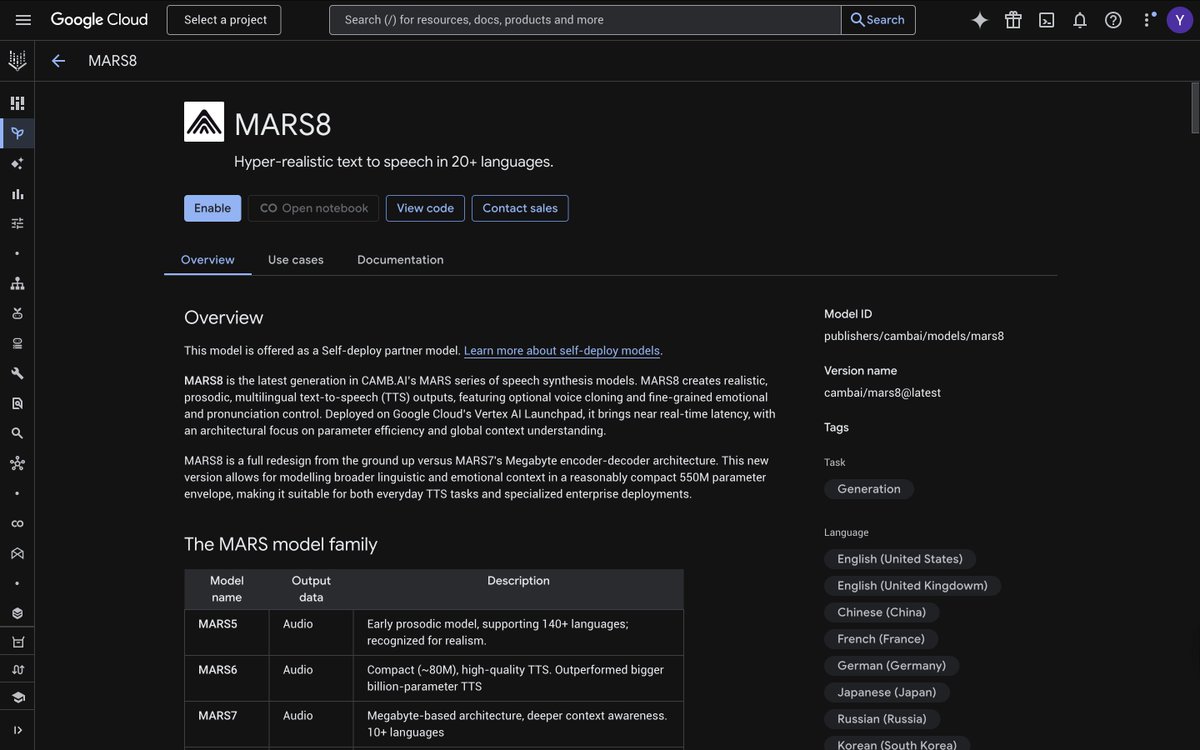Switch to the Use cases tab
Image resolution: width=1200 pixels, height=750 pixels.
(296, 260)
